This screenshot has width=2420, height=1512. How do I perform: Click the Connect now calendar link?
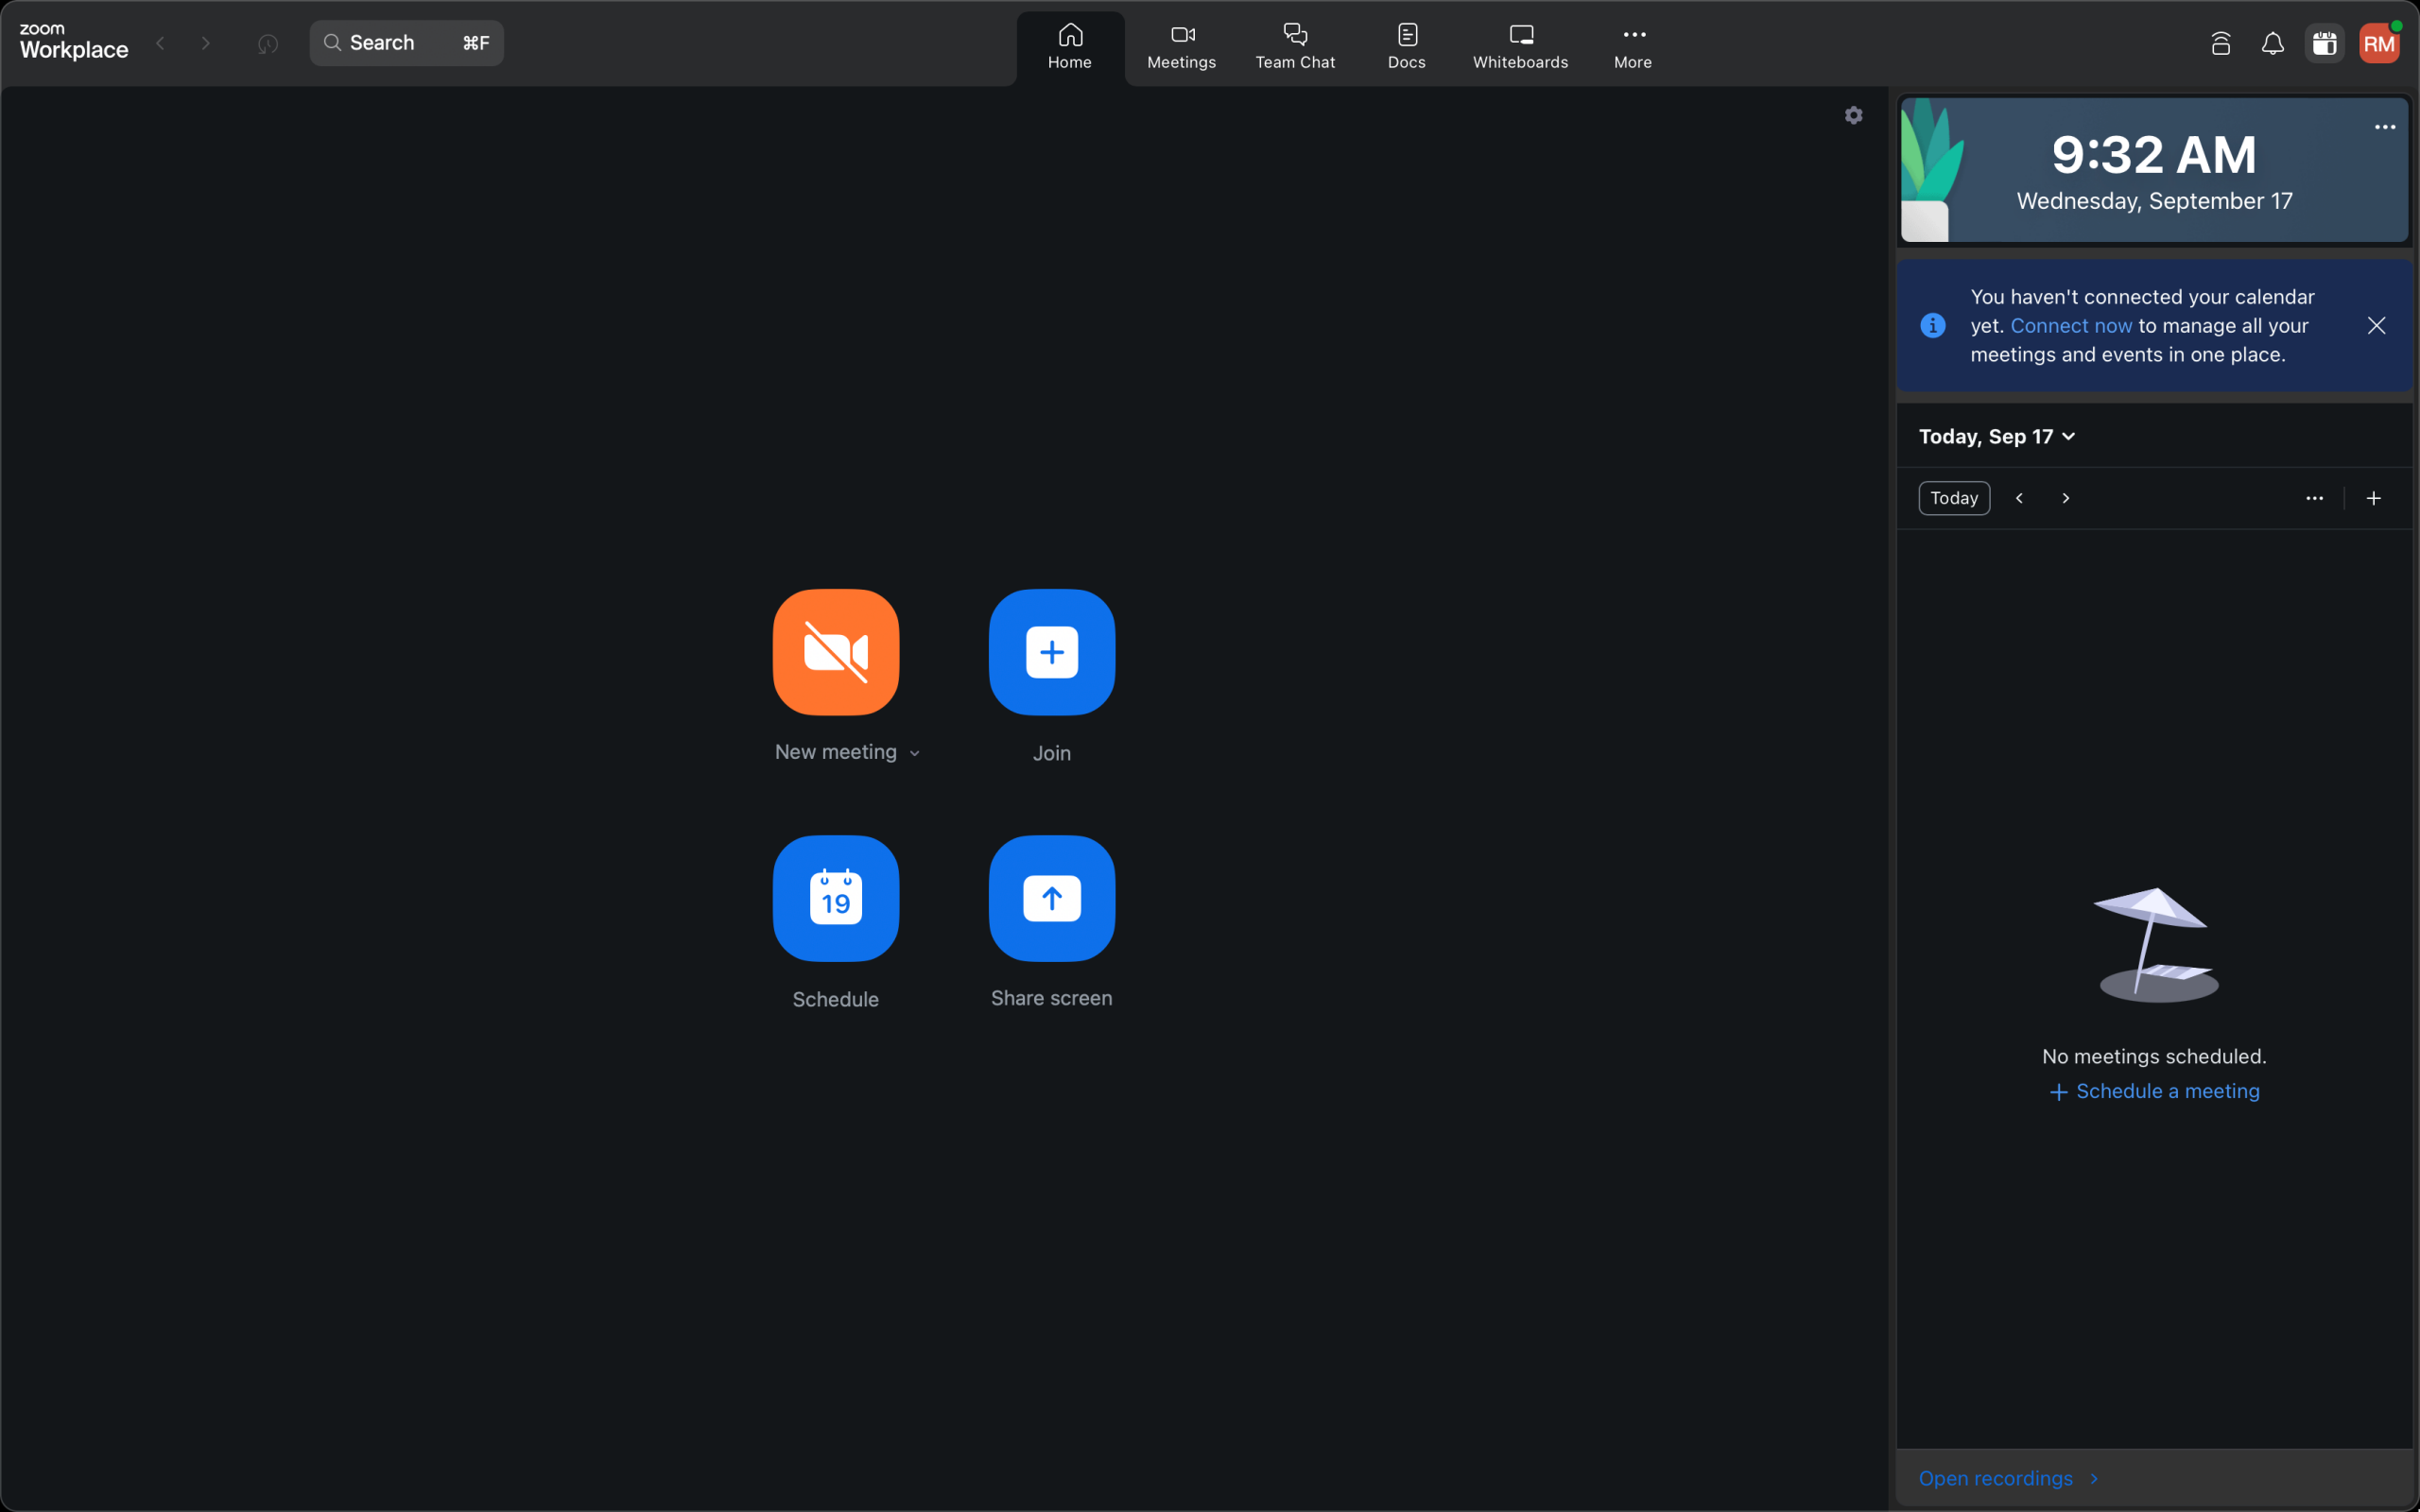(2071, 326)
